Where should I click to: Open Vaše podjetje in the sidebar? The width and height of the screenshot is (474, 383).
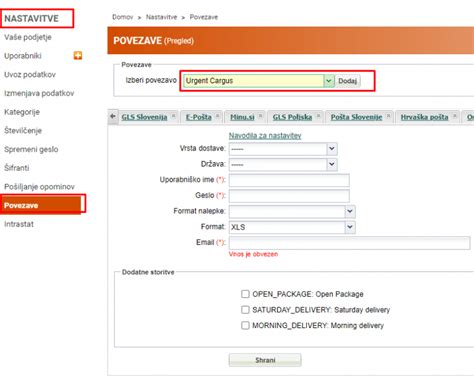28,37
